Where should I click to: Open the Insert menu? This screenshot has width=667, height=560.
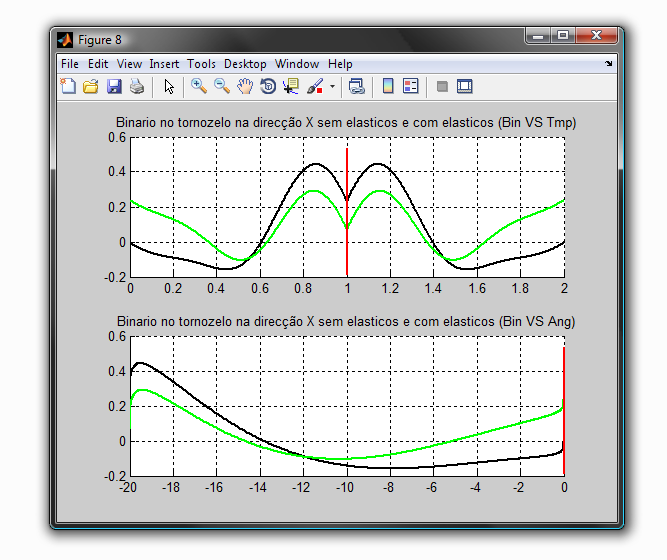tap(165, 64)
